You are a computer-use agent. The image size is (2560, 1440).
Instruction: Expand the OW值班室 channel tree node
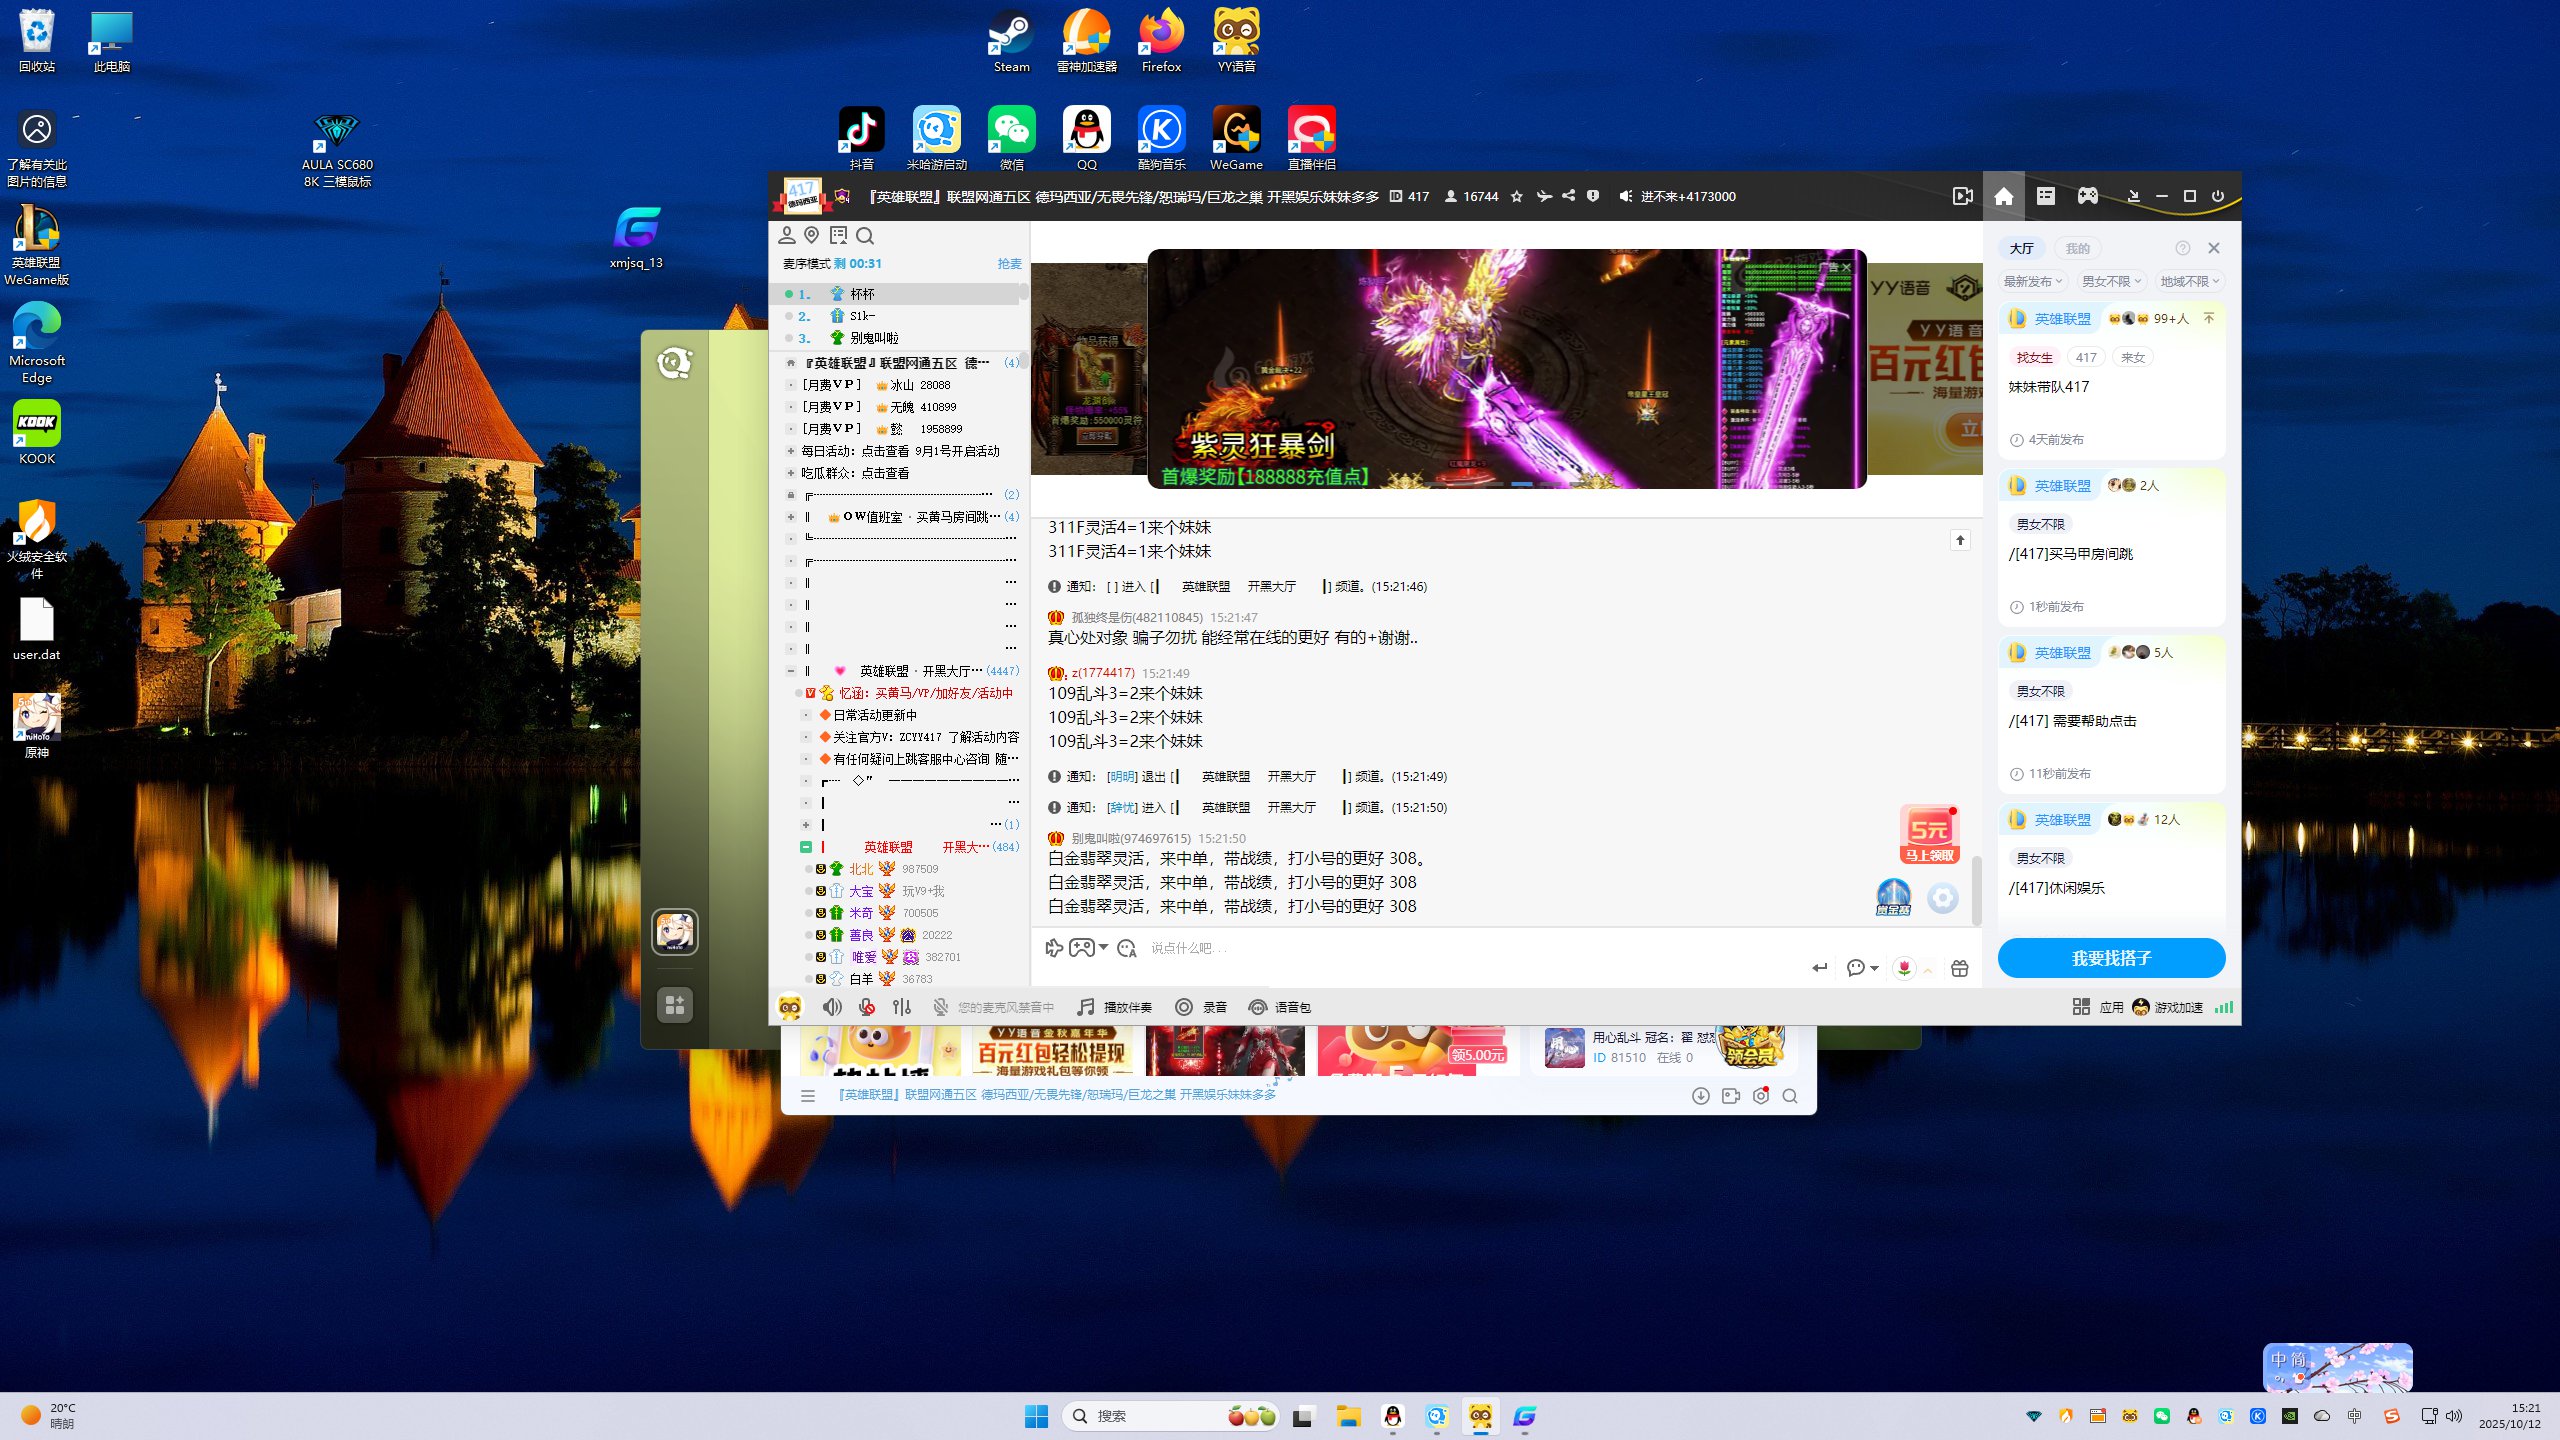tap(791, 517)
